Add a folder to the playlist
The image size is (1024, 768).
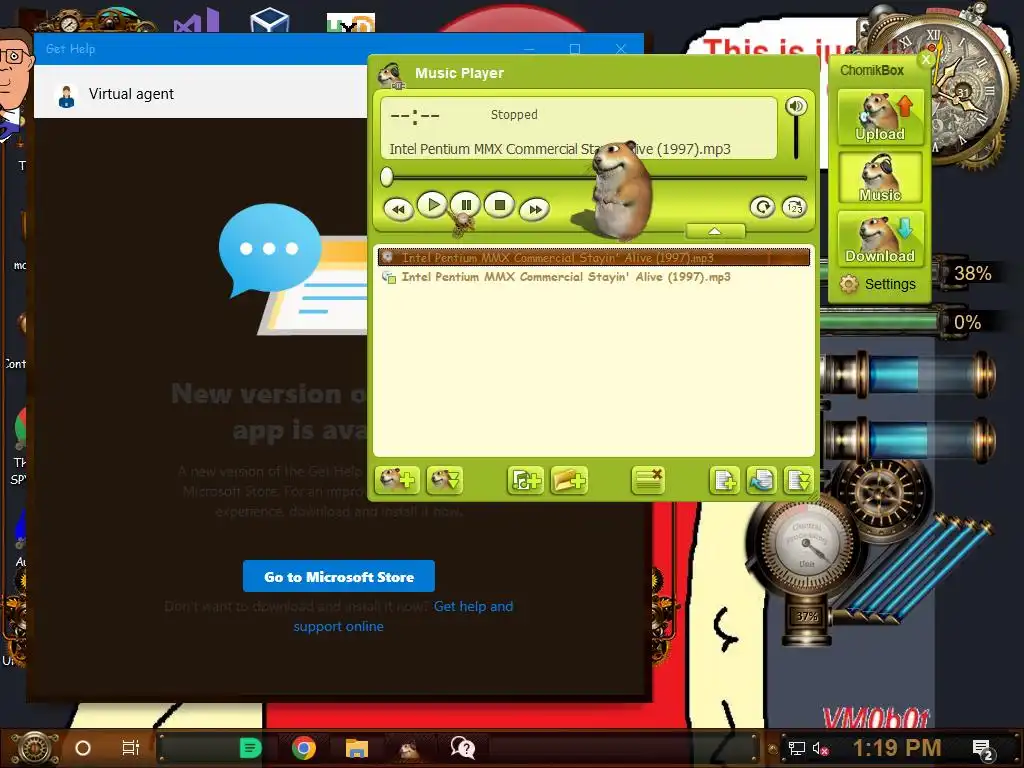(x=569, y=481)
